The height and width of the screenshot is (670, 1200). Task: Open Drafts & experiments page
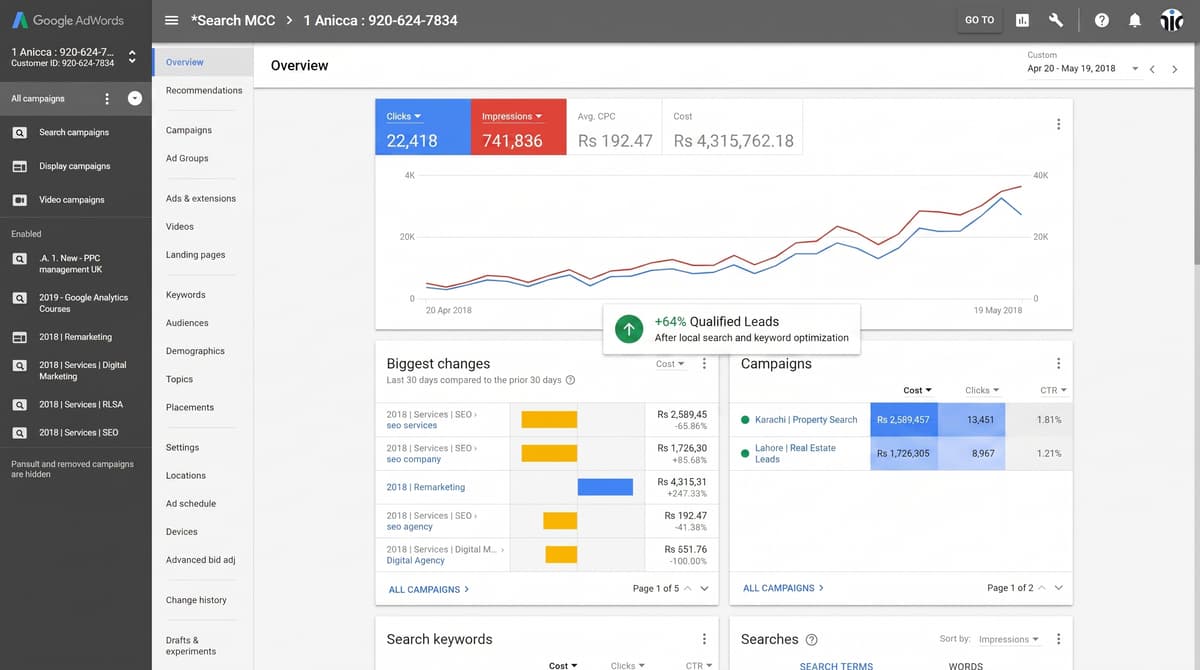coord(191,646)
